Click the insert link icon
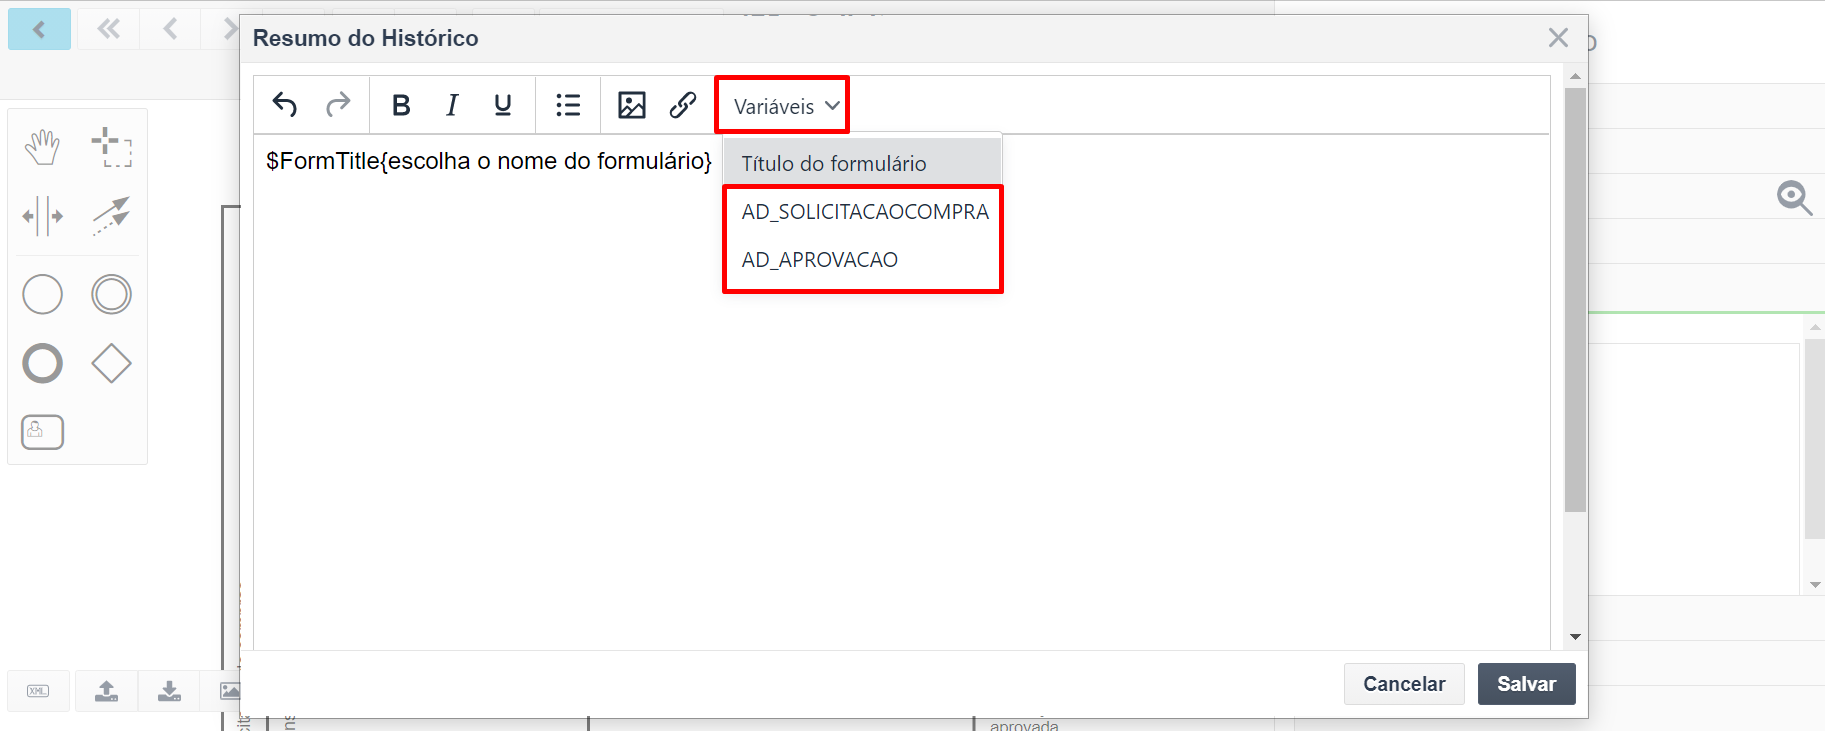 tap(683, 105)
